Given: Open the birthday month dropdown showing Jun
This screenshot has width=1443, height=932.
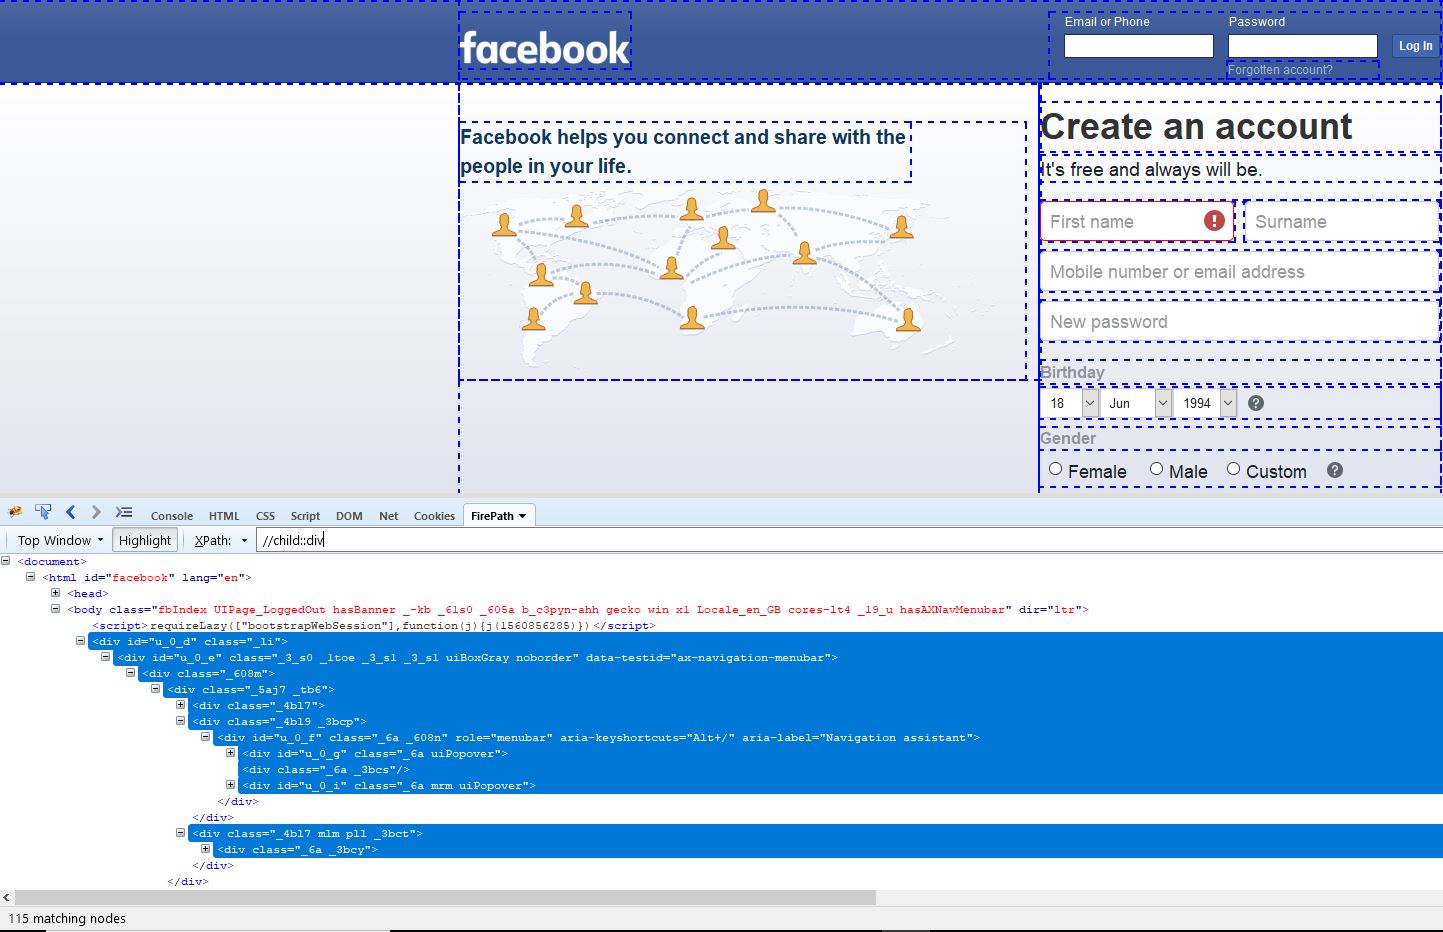Looking at the screenshot, I should click(1138, 403).
